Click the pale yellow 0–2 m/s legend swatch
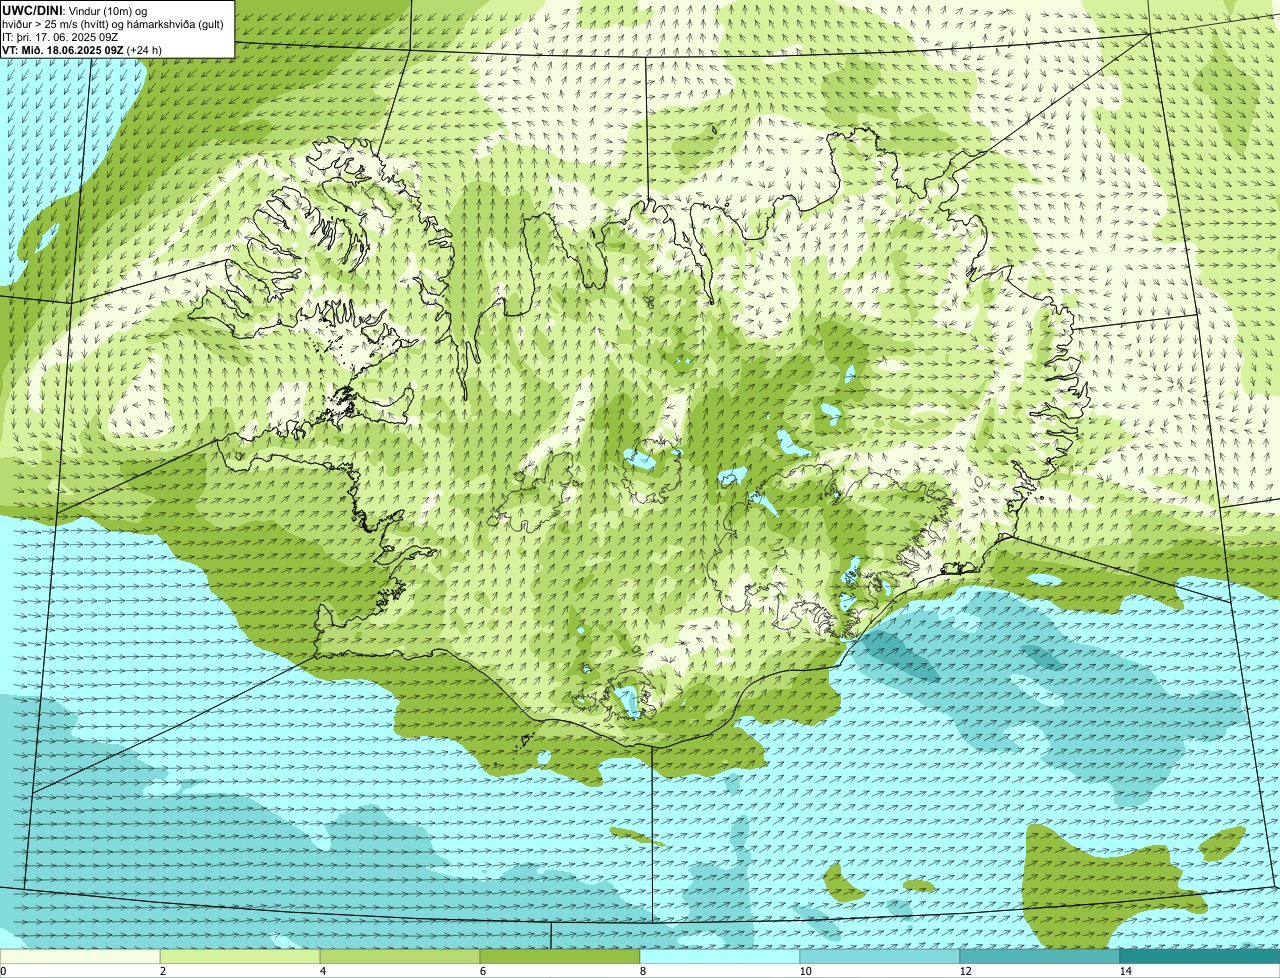The image size is (1280, 978). 80,957
